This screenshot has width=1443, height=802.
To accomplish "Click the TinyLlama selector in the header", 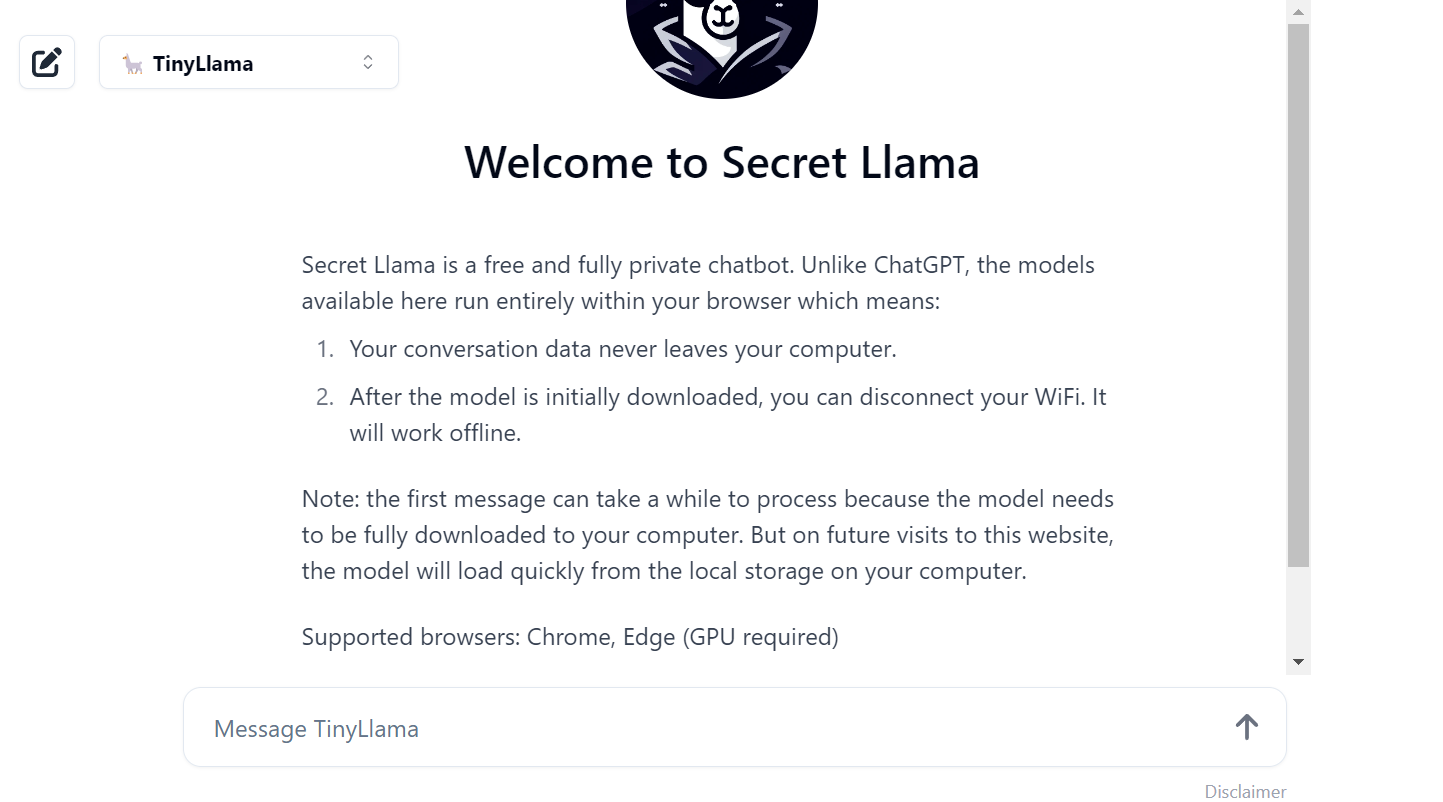I will tap(248, 62).
